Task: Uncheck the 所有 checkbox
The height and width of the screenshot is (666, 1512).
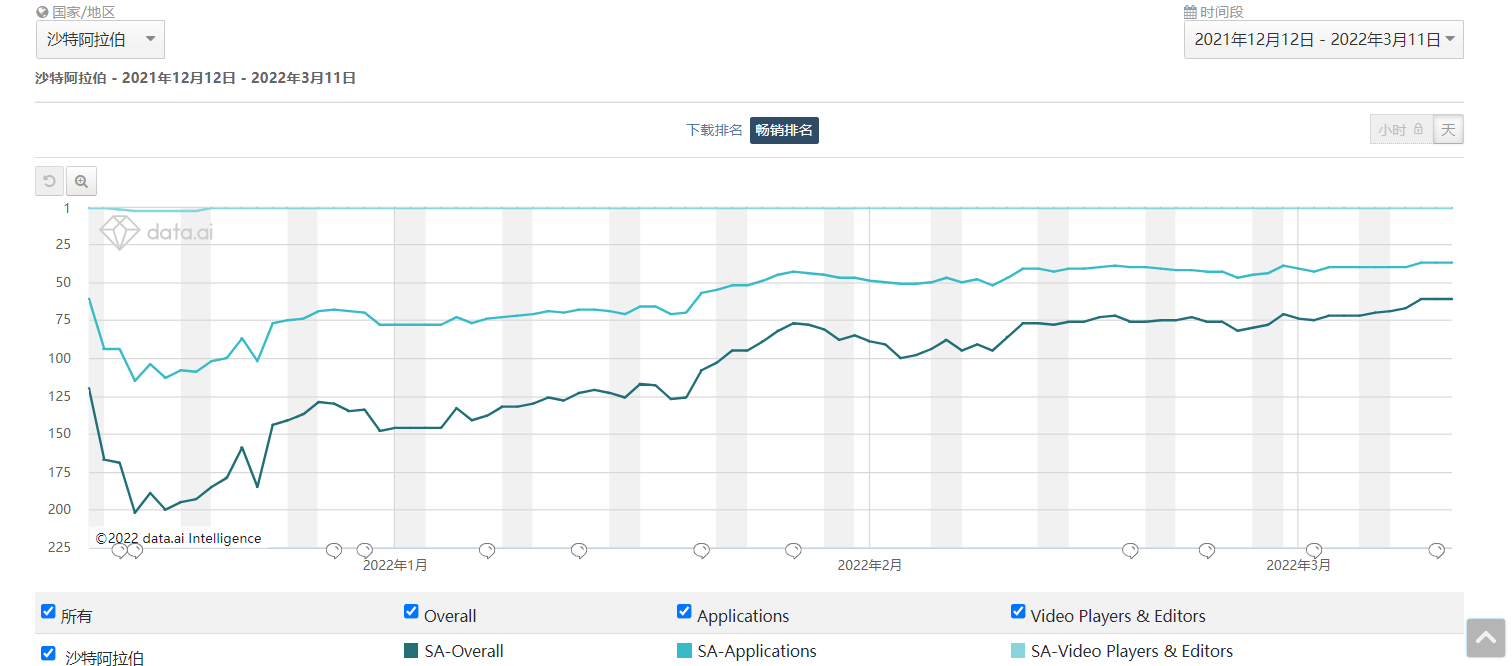Action: (x=48, y=611)
